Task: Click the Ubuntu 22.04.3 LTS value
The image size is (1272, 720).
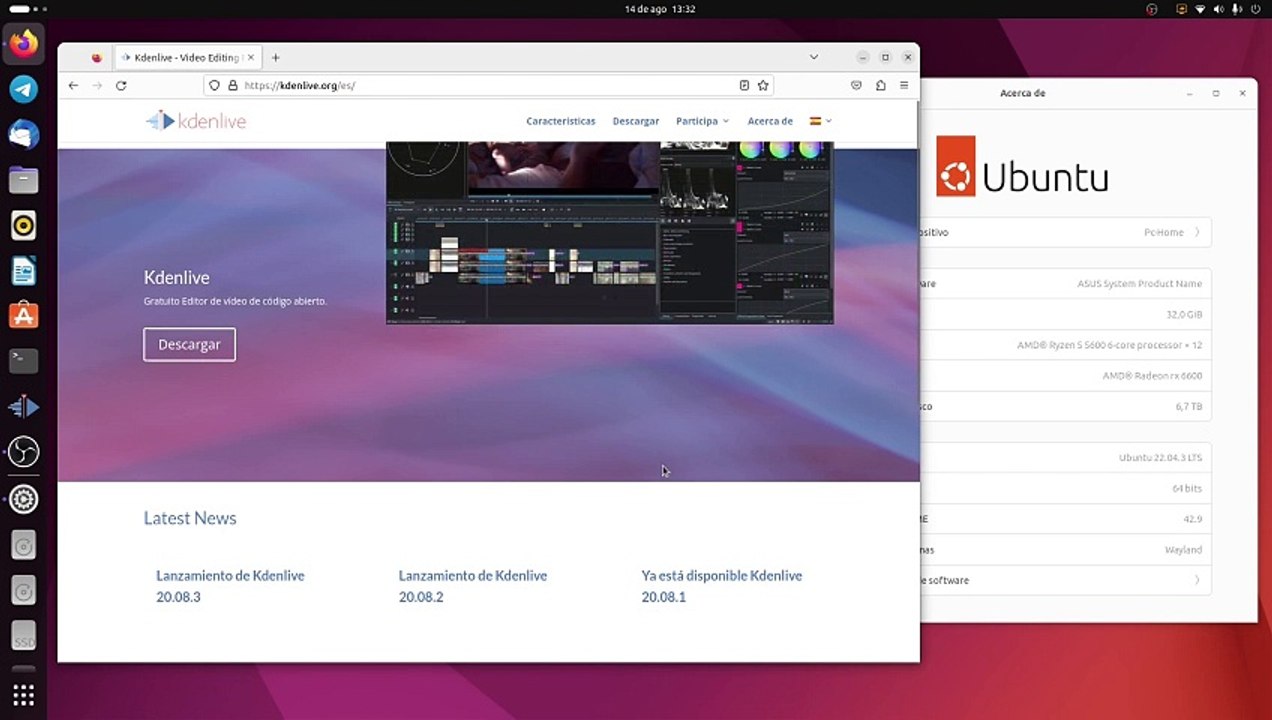Action: coord(1160,458)
